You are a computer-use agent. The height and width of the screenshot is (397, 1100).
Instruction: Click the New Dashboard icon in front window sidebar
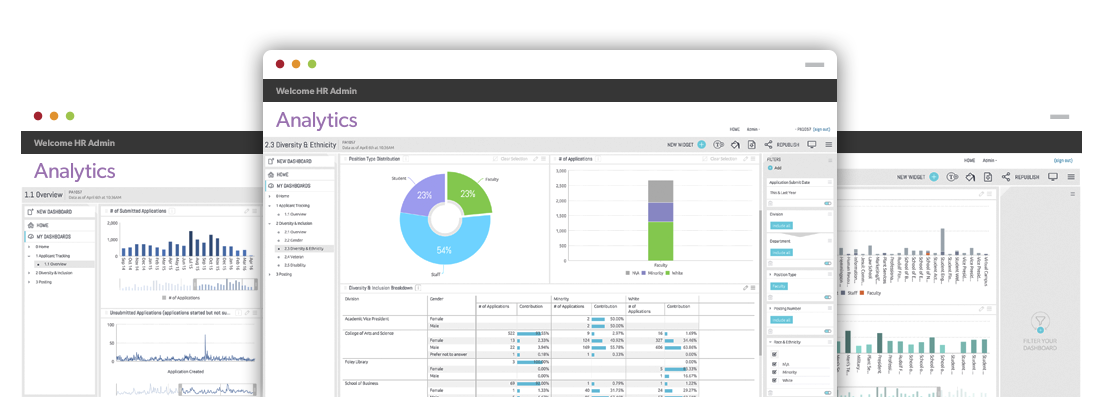(x=270, y=161)
